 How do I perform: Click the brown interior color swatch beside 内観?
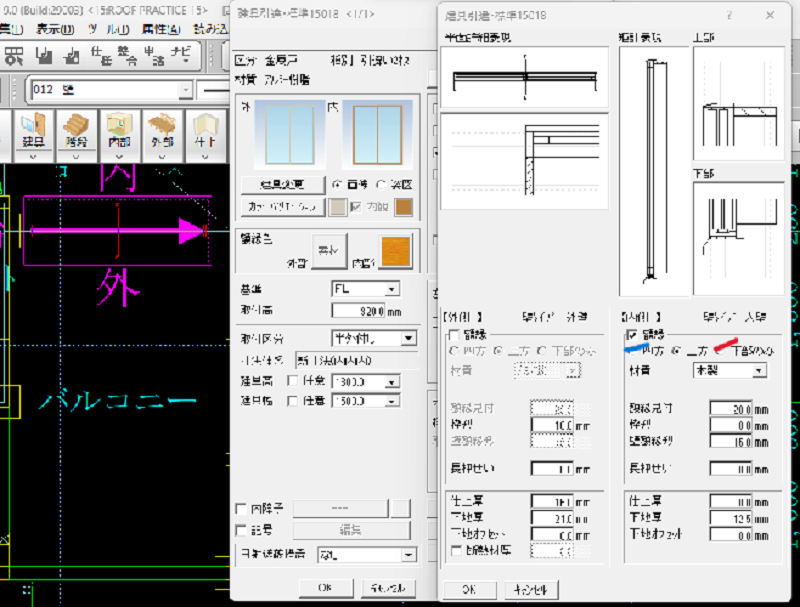point(404,207)
